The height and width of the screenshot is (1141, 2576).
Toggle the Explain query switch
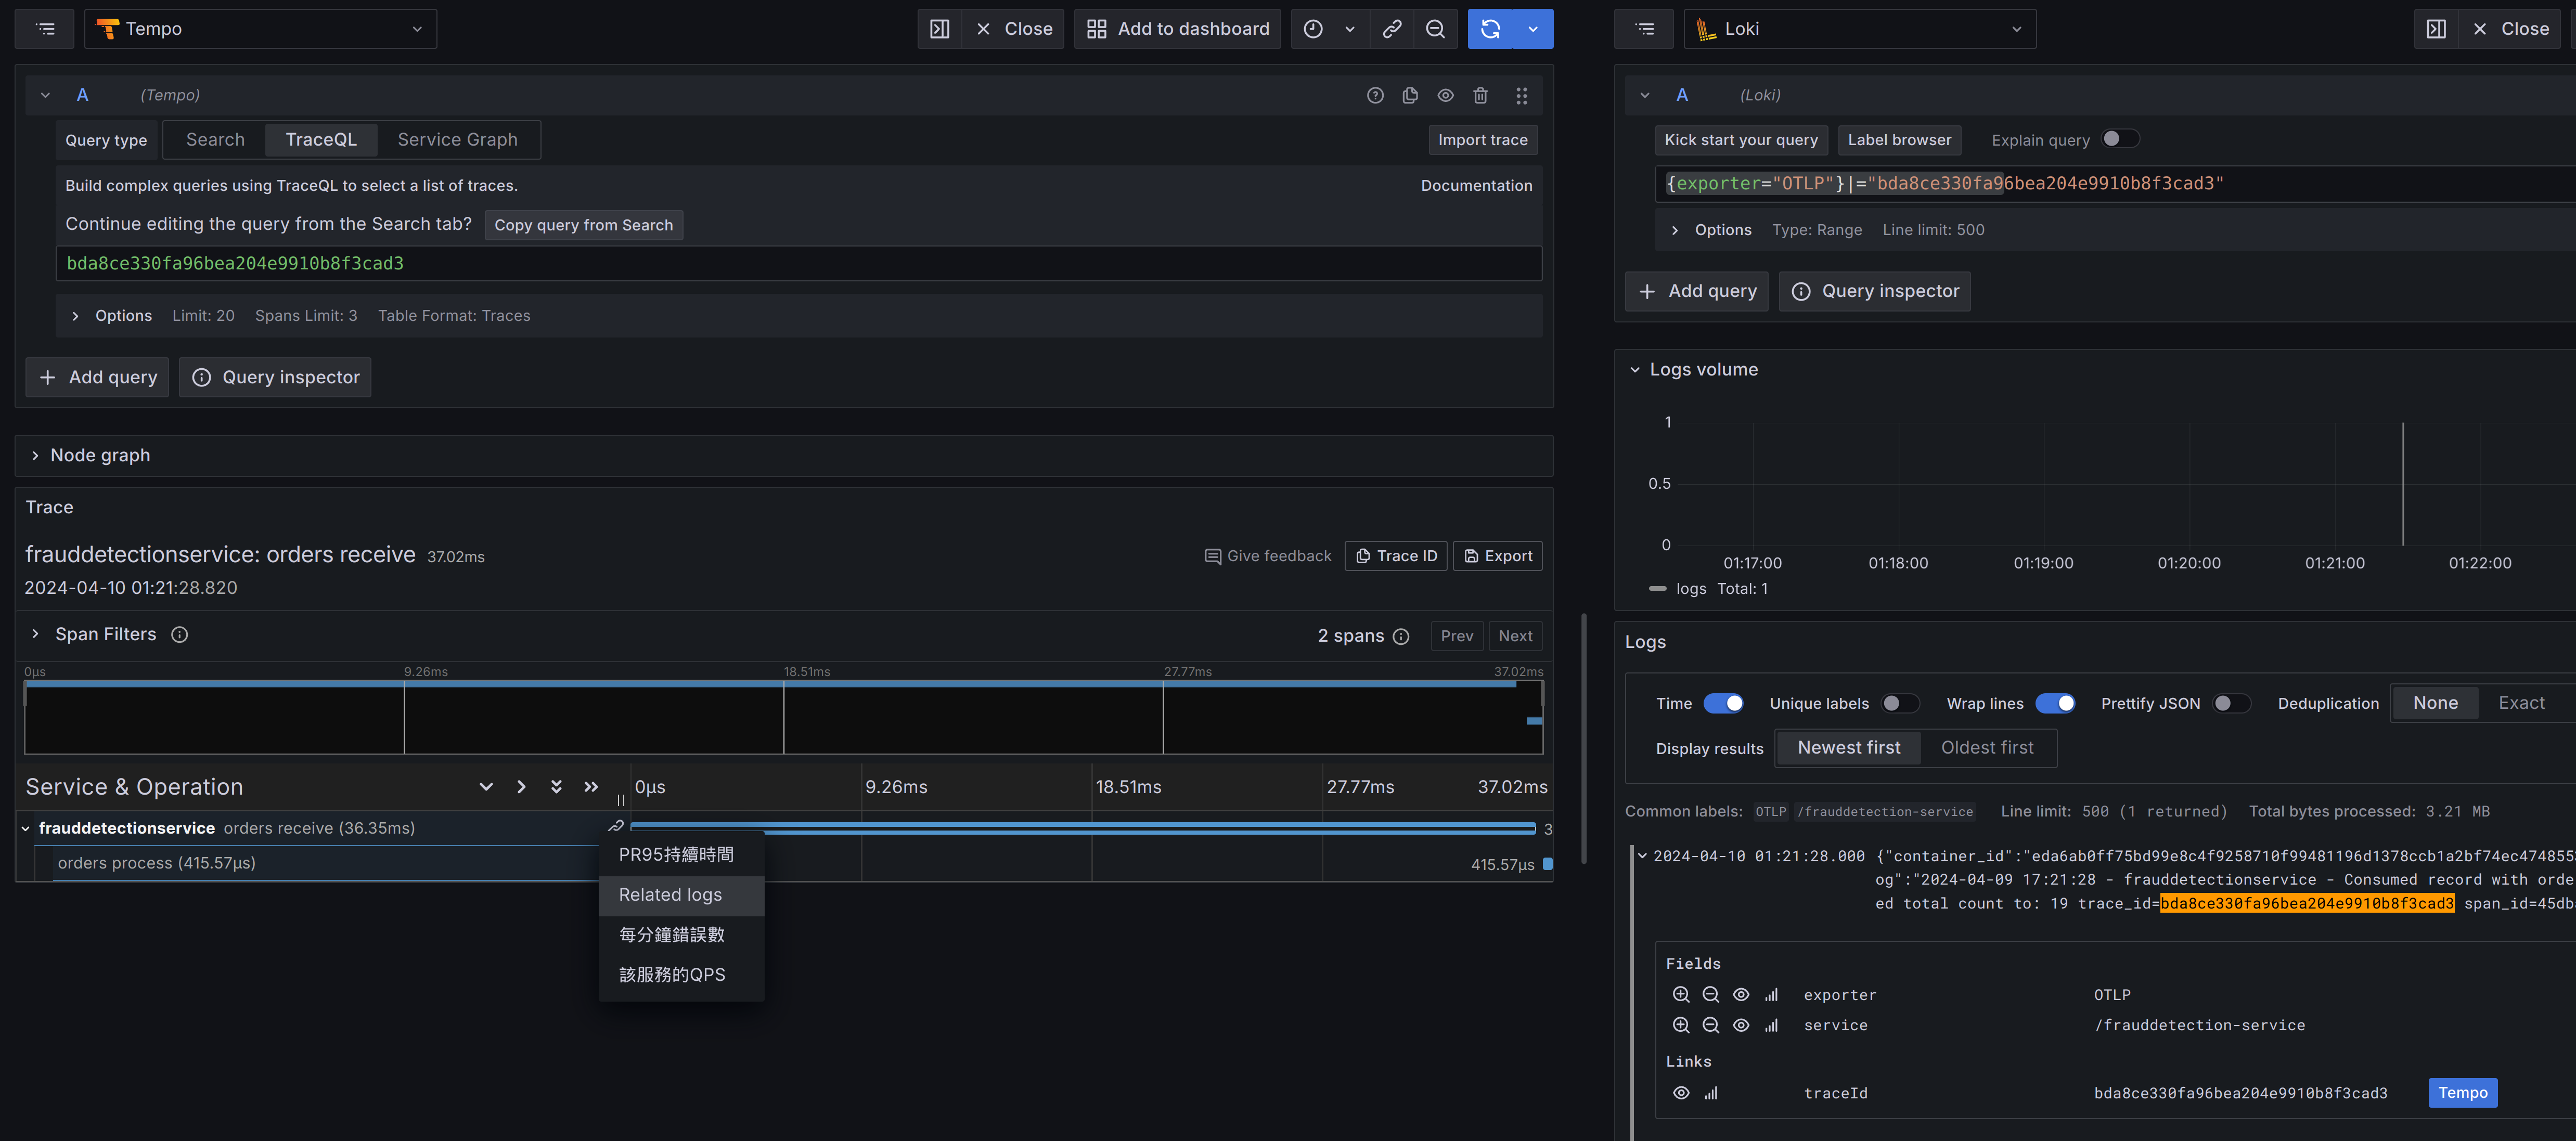[2120, 139]
